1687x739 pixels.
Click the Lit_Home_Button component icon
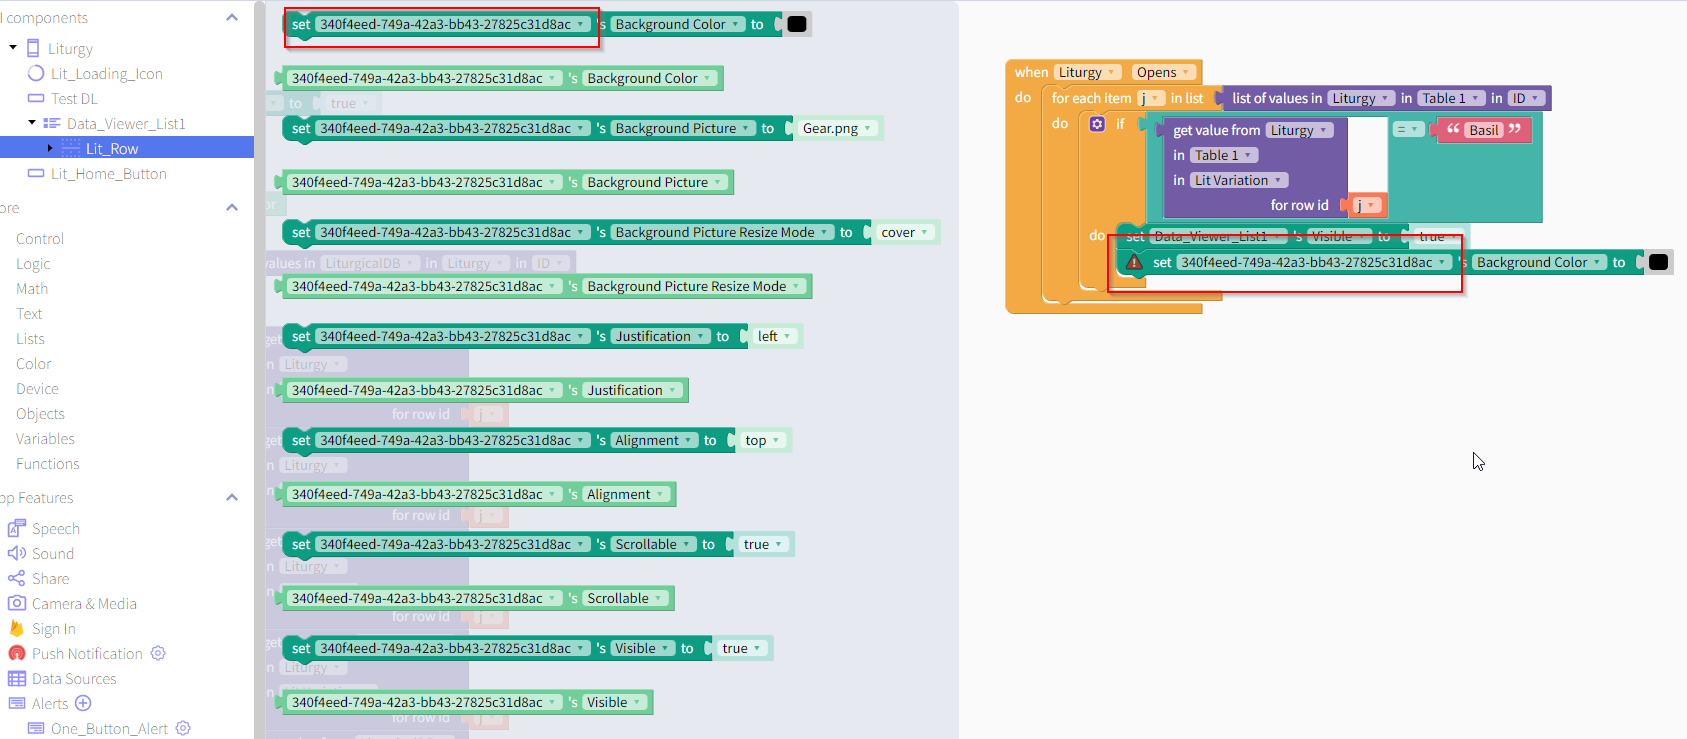coord(36,173)
